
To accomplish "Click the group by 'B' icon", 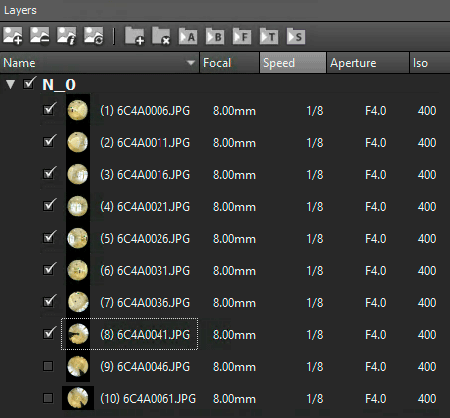I will coord(215,36).
